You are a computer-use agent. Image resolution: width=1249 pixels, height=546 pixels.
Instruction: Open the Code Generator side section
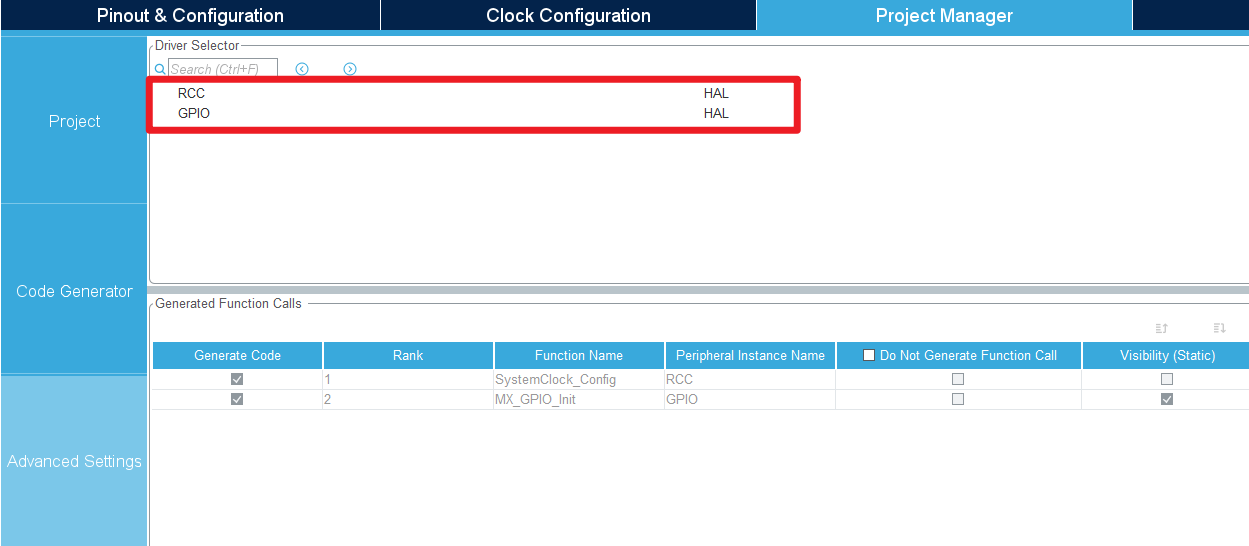[74, 291]
